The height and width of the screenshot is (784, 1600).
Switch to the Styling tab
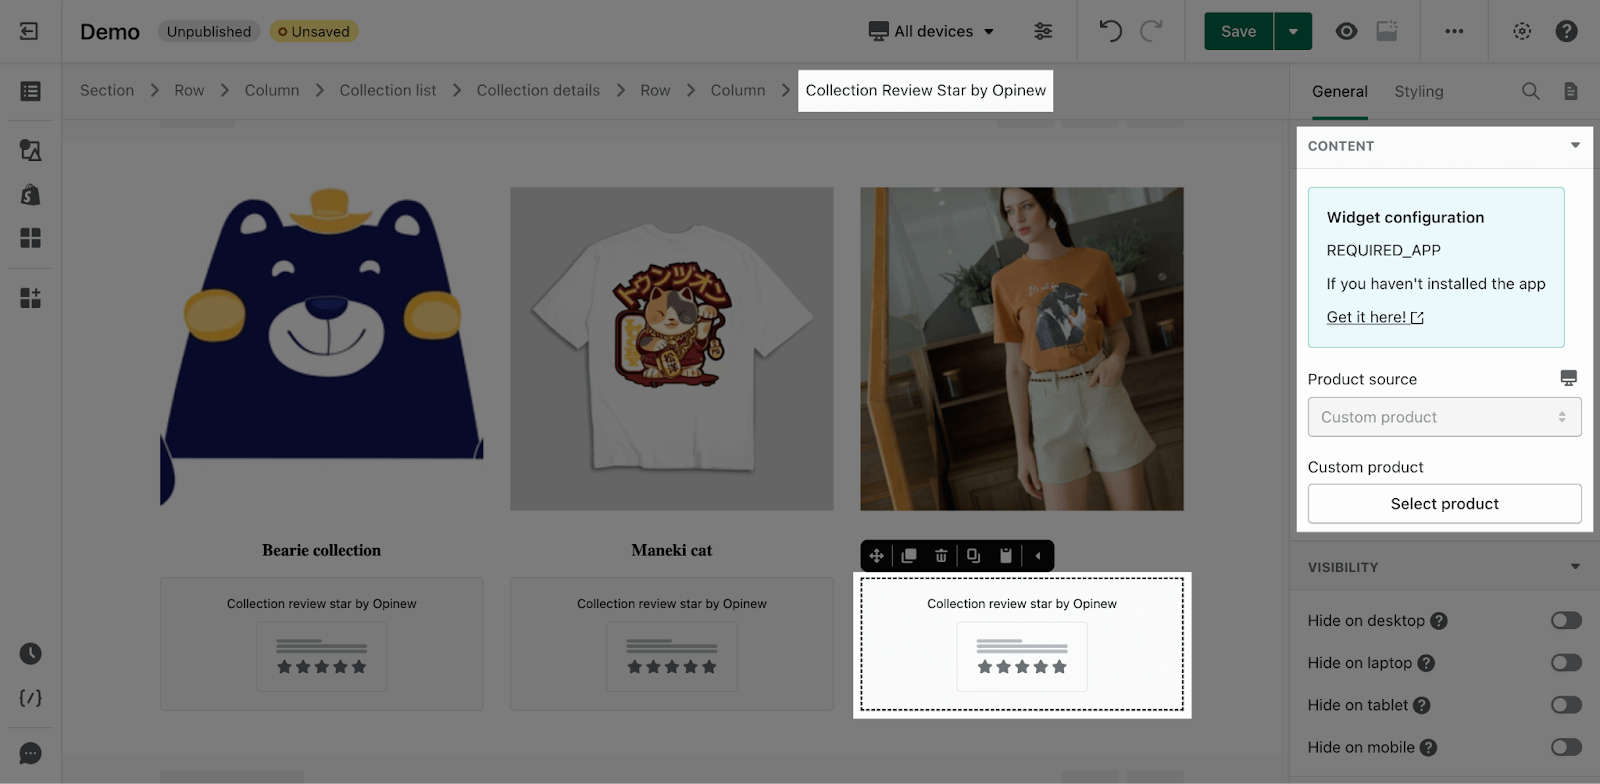pyautogui.click(x=1418, y=92)
